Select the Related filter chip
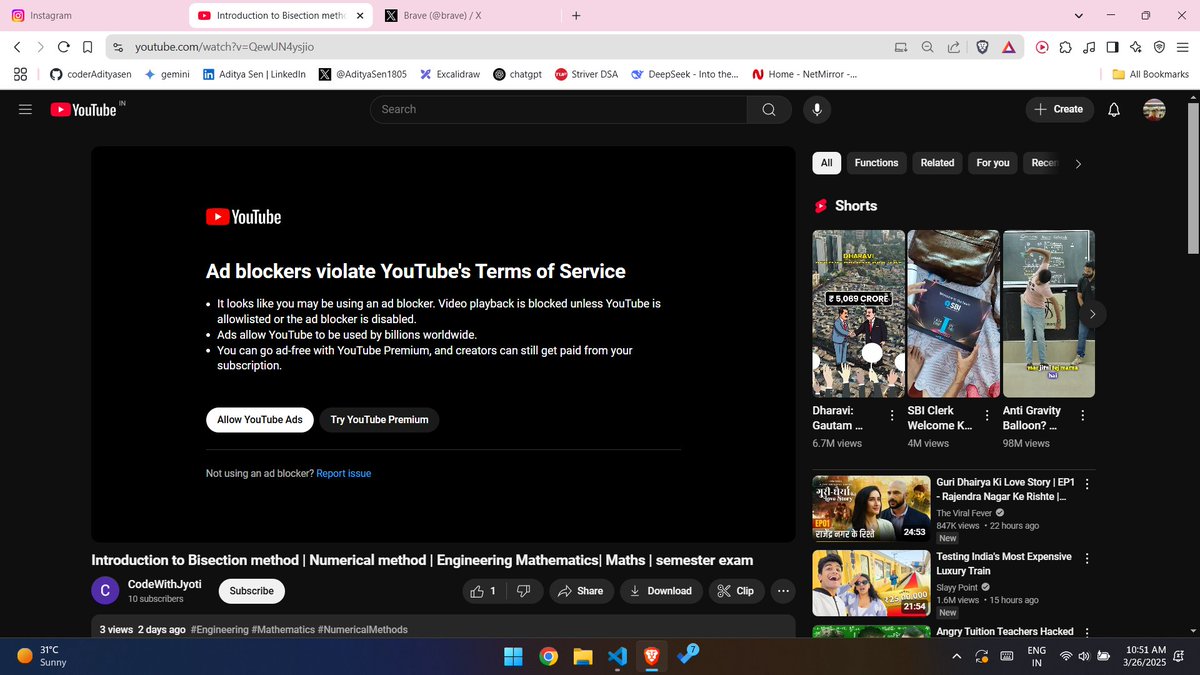 click(937, 163)
